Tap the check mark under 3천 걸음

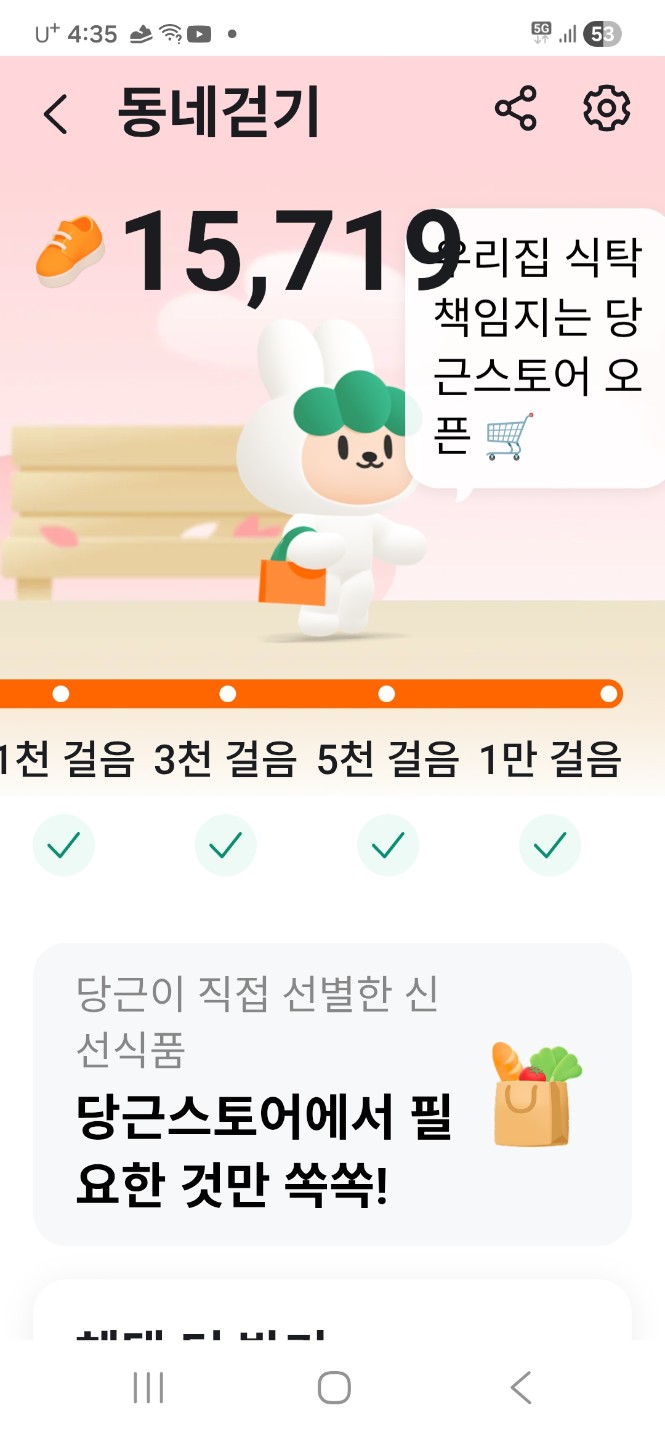point(226,846)
